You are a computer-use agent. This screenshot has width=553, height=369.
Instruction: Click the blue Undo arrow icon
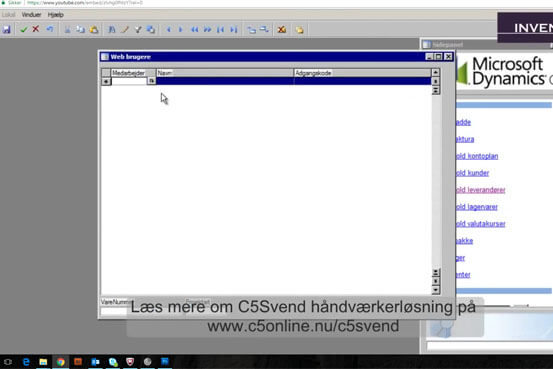click(50, 29)
